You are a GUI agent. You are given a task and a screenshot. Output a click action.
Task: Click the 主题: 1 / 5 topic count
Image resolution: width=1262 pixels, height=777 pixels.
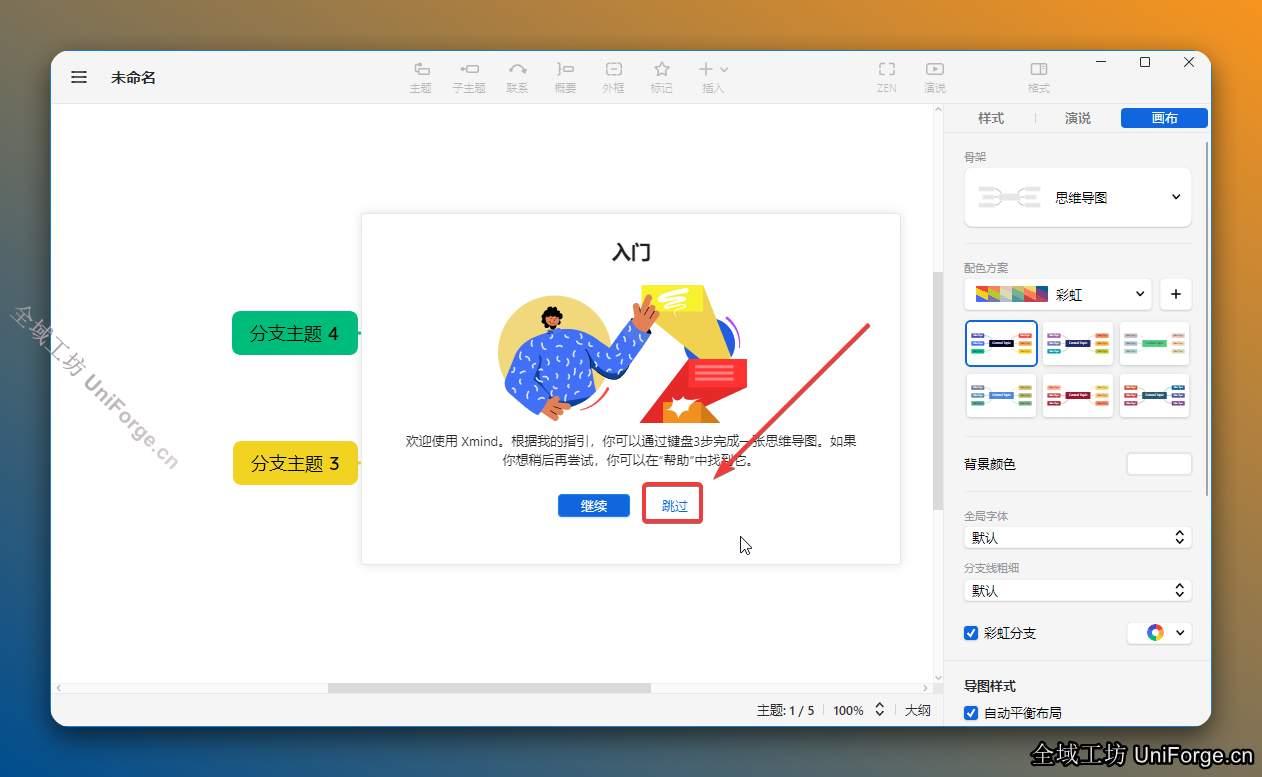pos(785,710)
